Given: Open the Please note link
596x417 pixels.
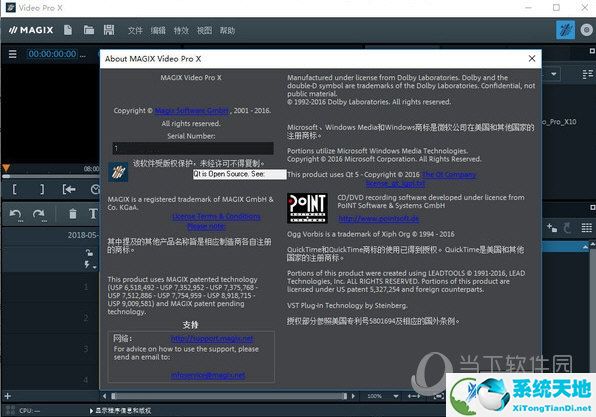Looking at the screenshot, I should [206, 226].
